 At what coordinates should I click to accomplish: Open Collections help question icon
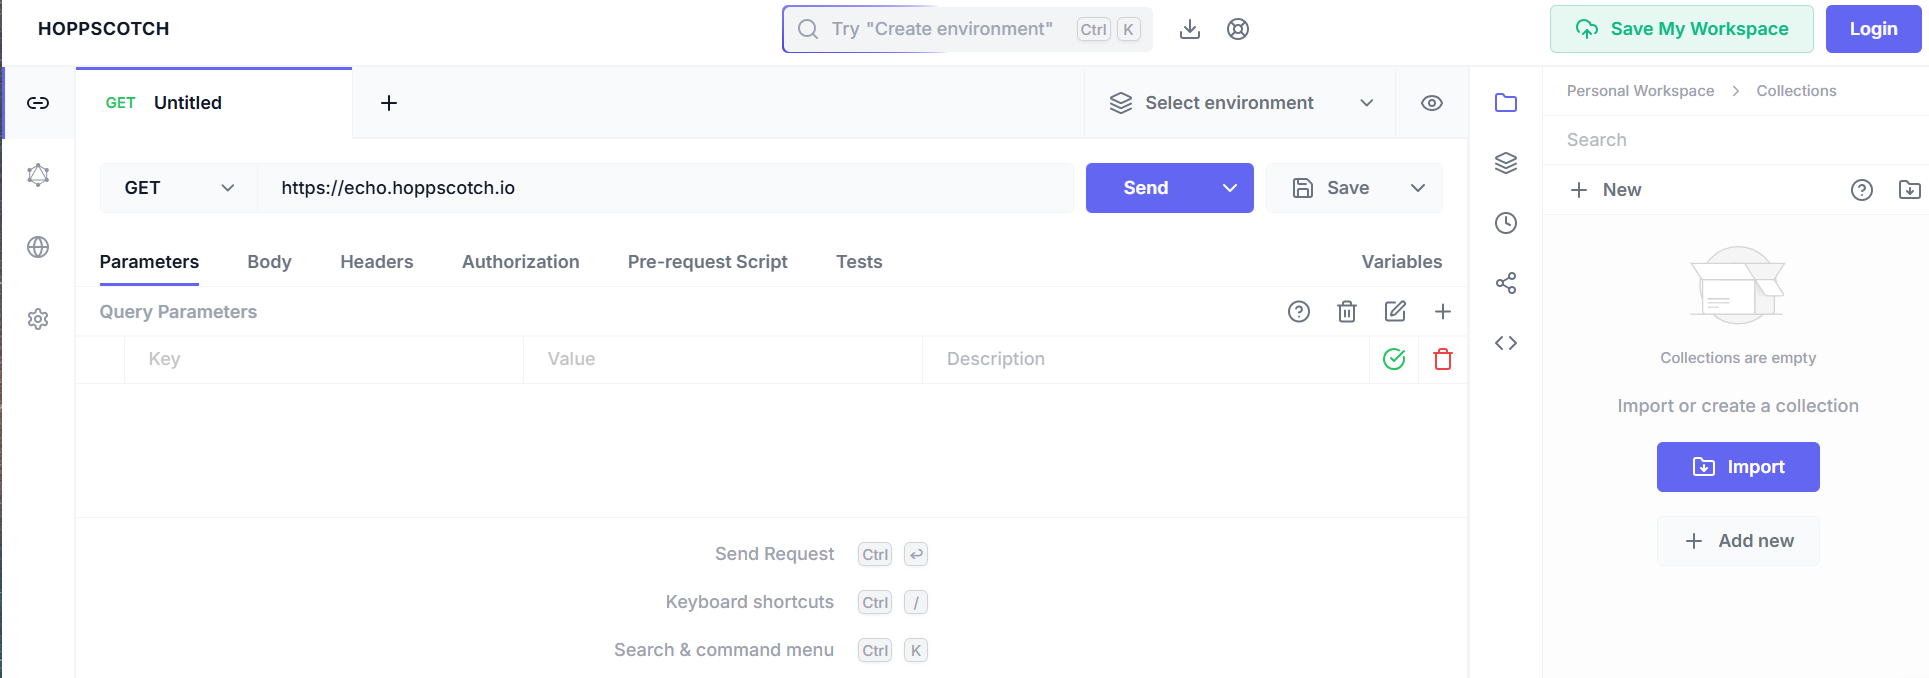tap(1862, 190)
